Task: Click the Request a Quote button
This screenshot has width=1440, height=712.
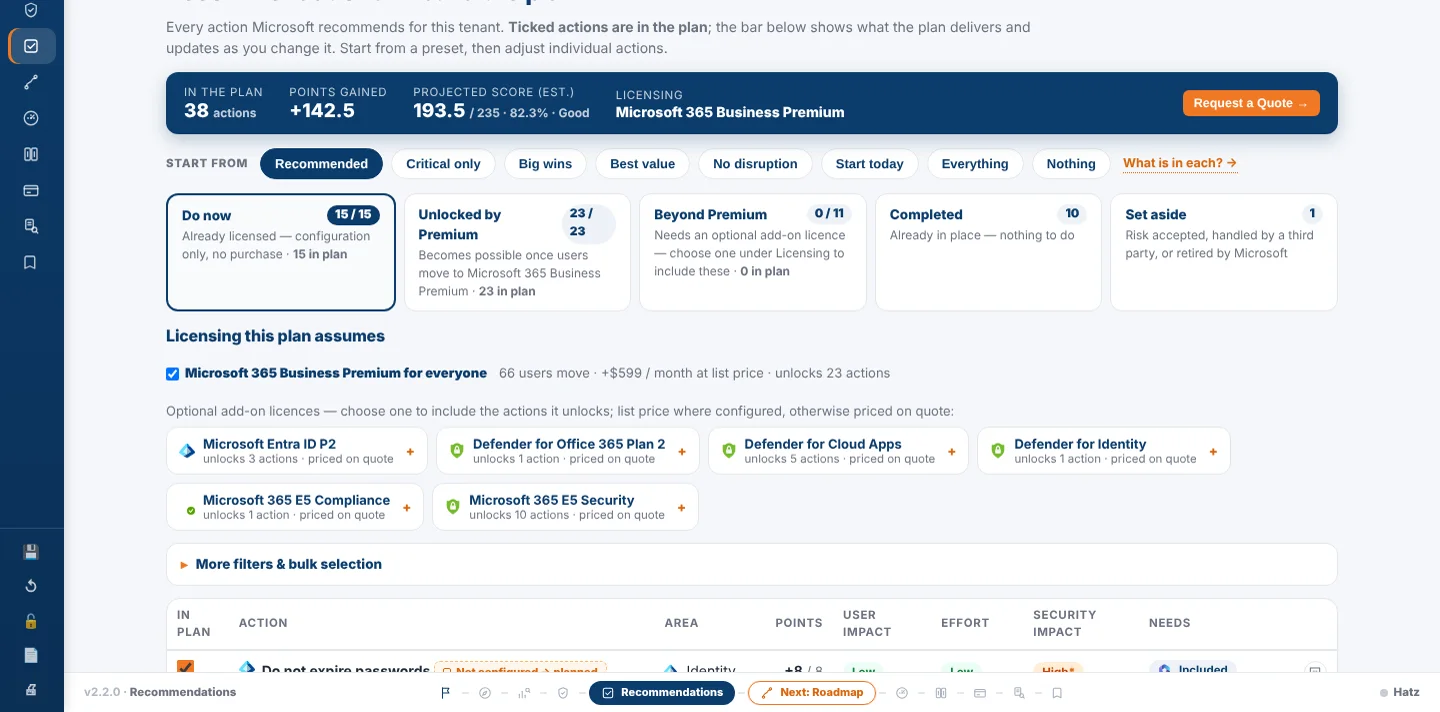Action: [x=1251, y=103]
